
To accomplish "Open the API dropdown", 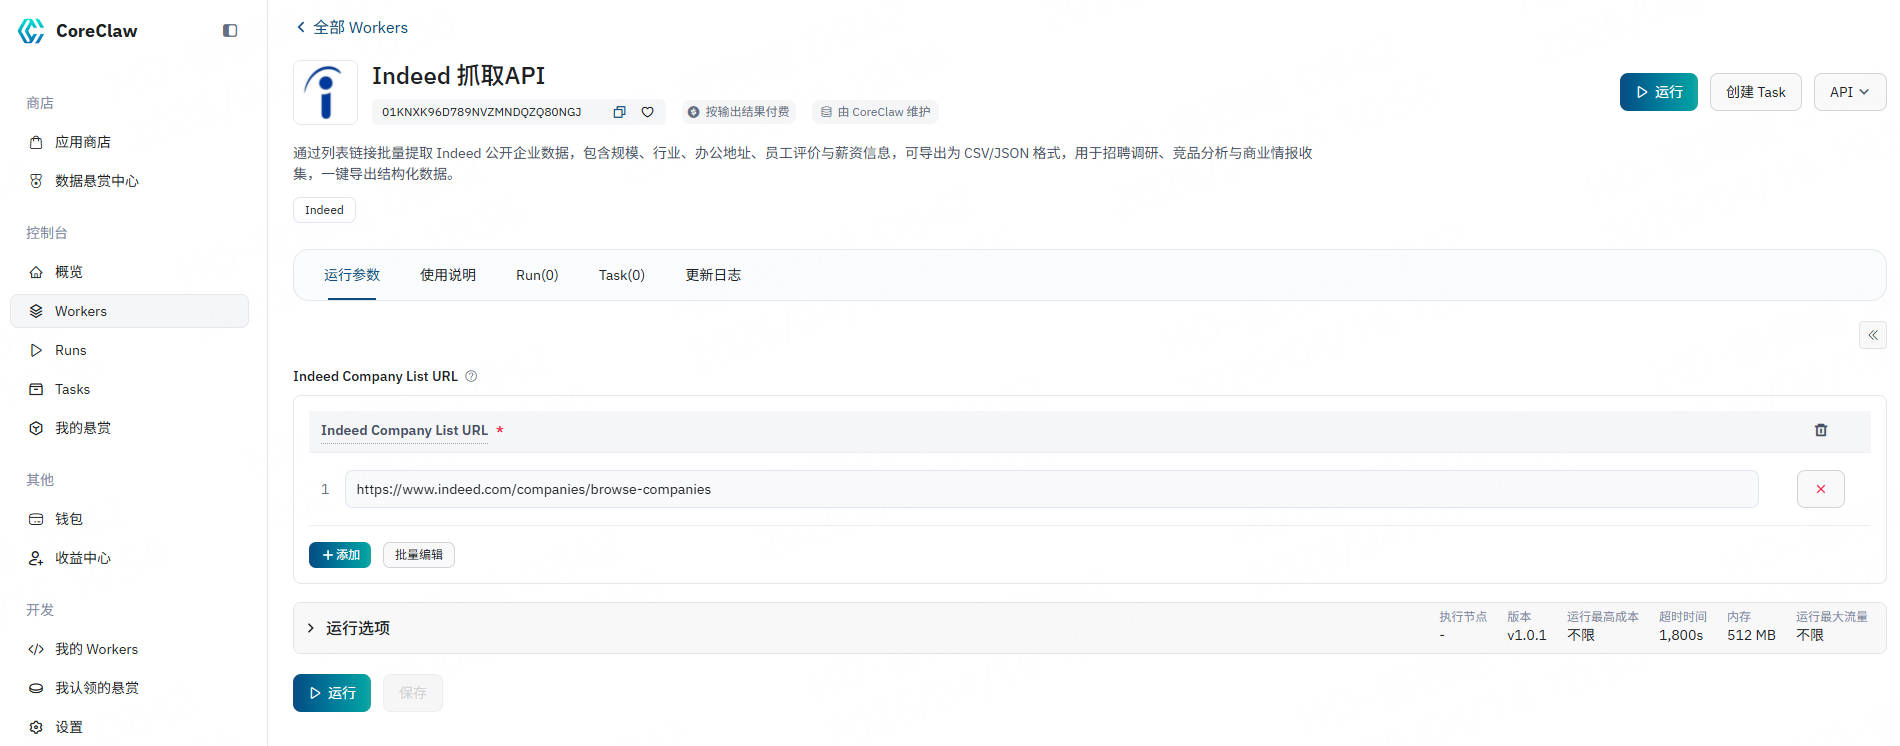I will (x=1849, y=92).
